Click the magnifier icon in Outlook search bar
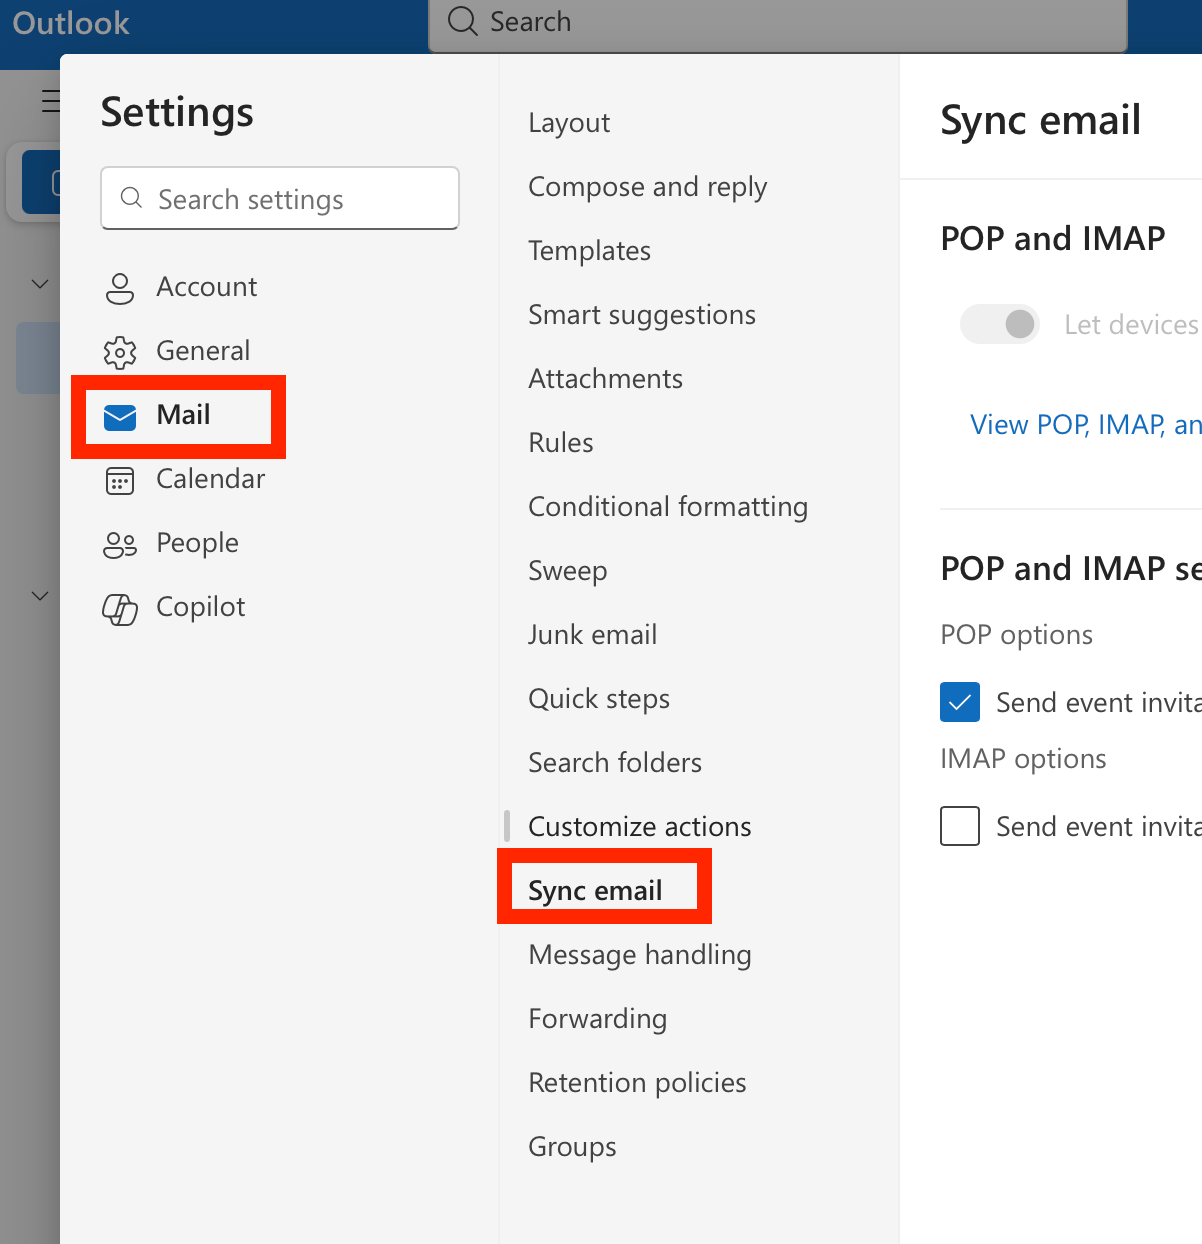 462,21
